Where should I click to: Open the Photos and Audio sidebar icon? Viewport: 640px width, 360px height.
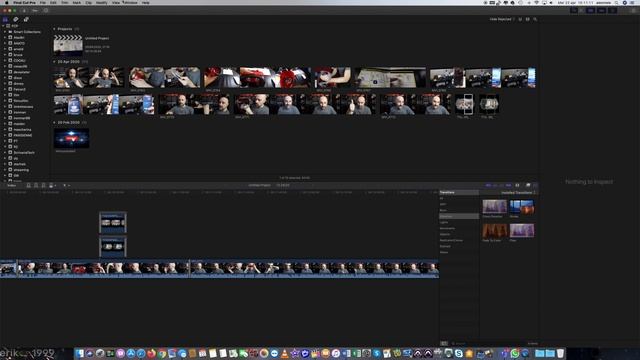click(16, 19)
